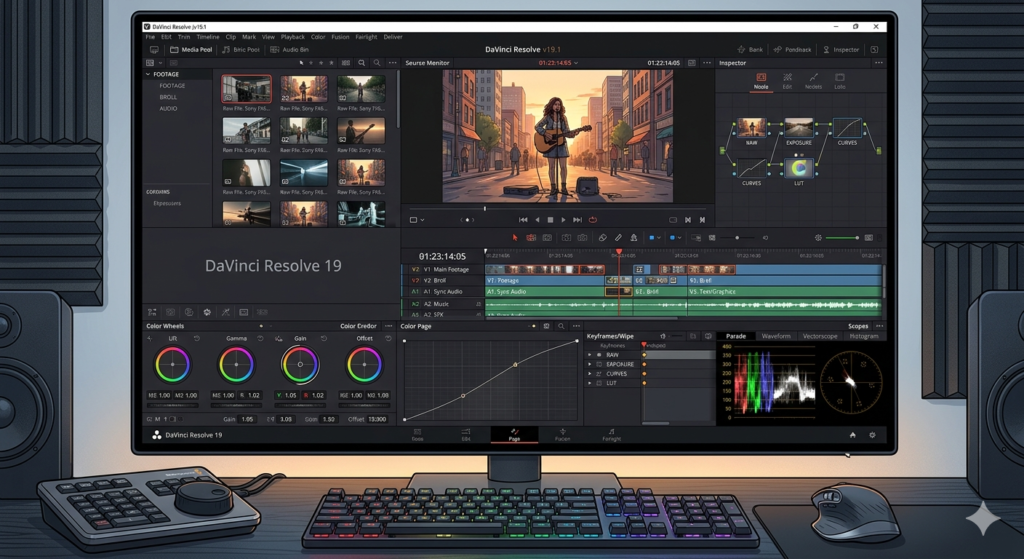Click the monitor icon left of Media Pool
The height and width of the screenshot is (559, 1024).
[154, 50]
